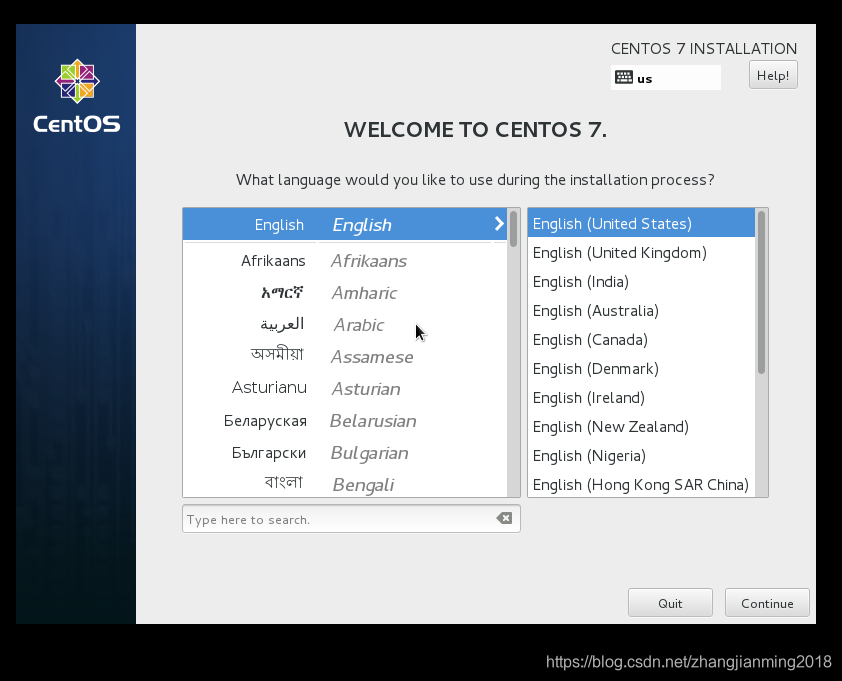Screen dimensions: 842x681
Task: Select Amharic in language list
Action: (x=345, y=293)
